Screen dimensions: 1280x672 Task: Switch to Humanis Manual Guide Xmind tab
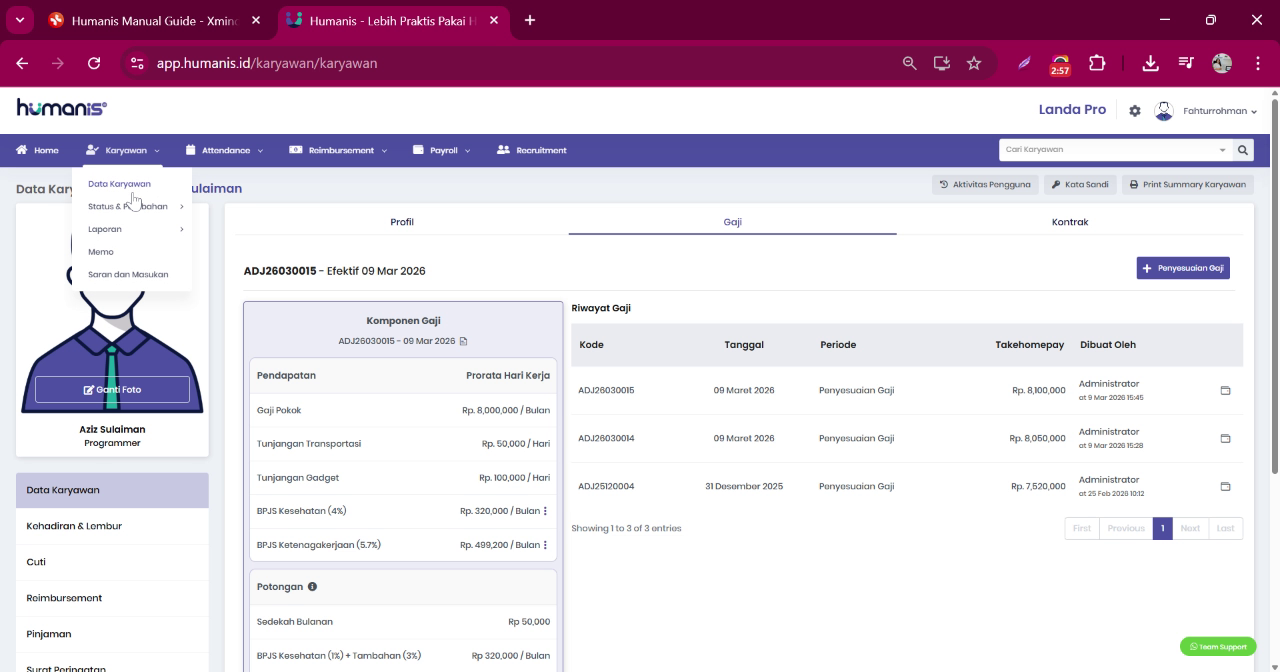click(155, 20)
